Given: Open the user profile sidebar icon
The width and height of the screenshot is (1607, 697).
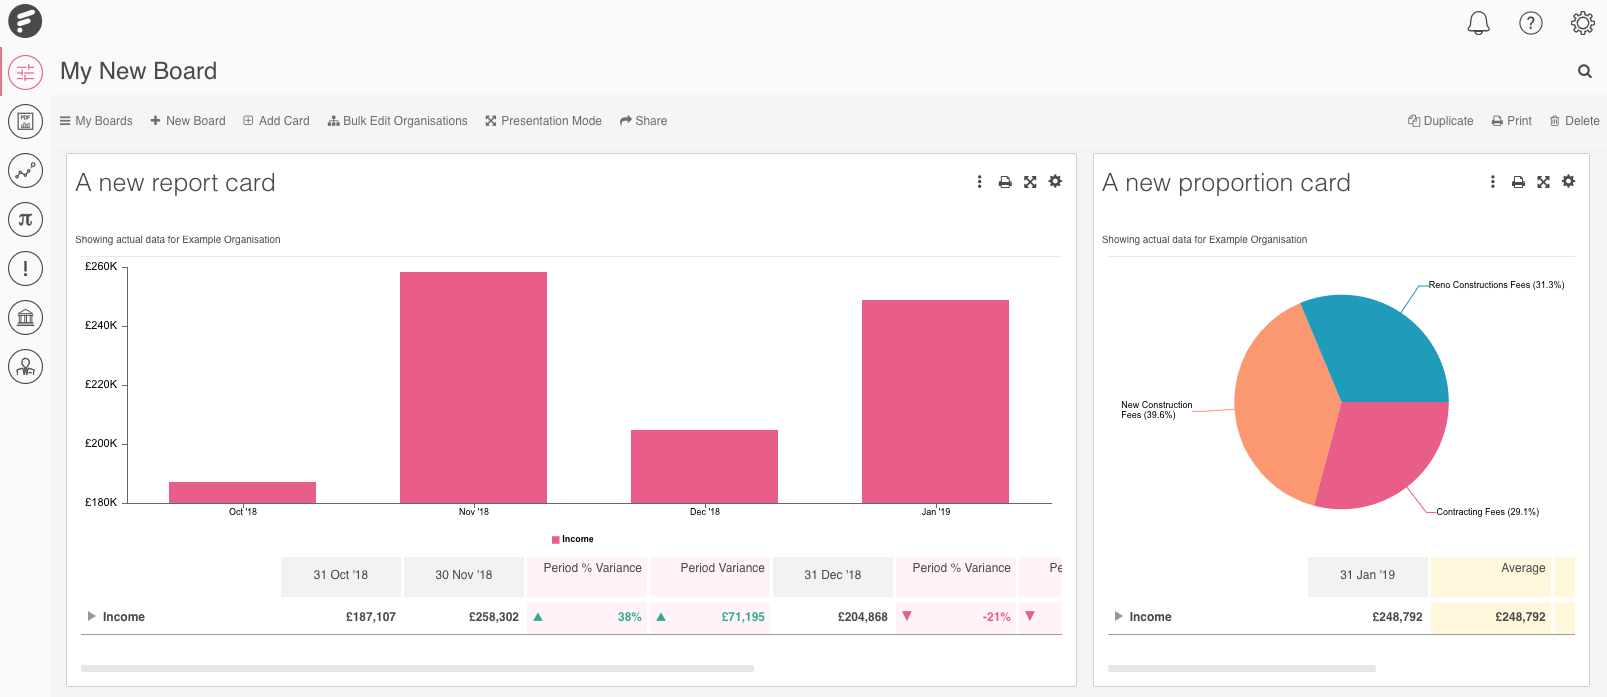Looking at the screenshot, I should (x=25, y=366).
